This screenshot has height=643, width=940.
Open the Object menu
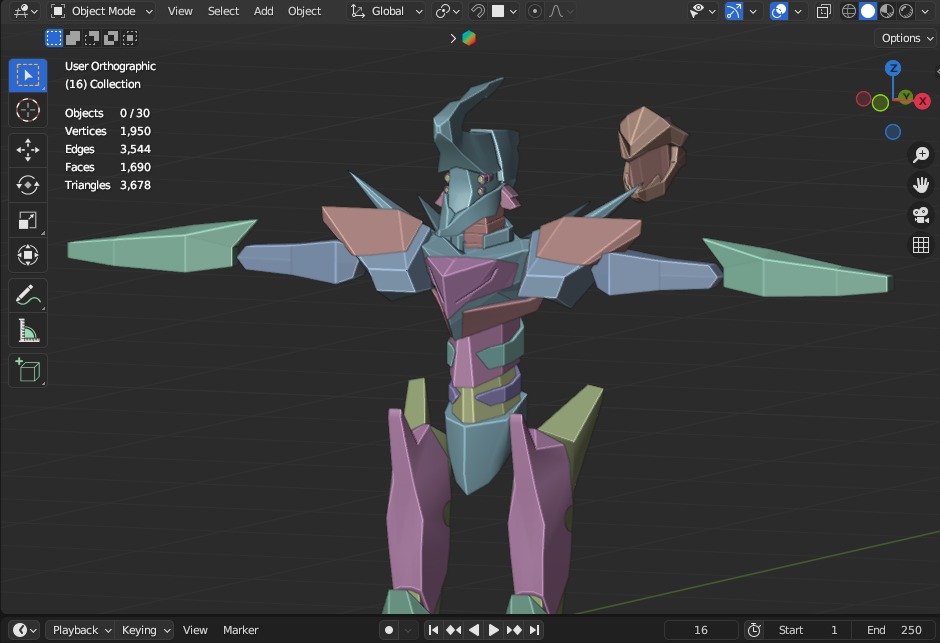click(305, 11)
